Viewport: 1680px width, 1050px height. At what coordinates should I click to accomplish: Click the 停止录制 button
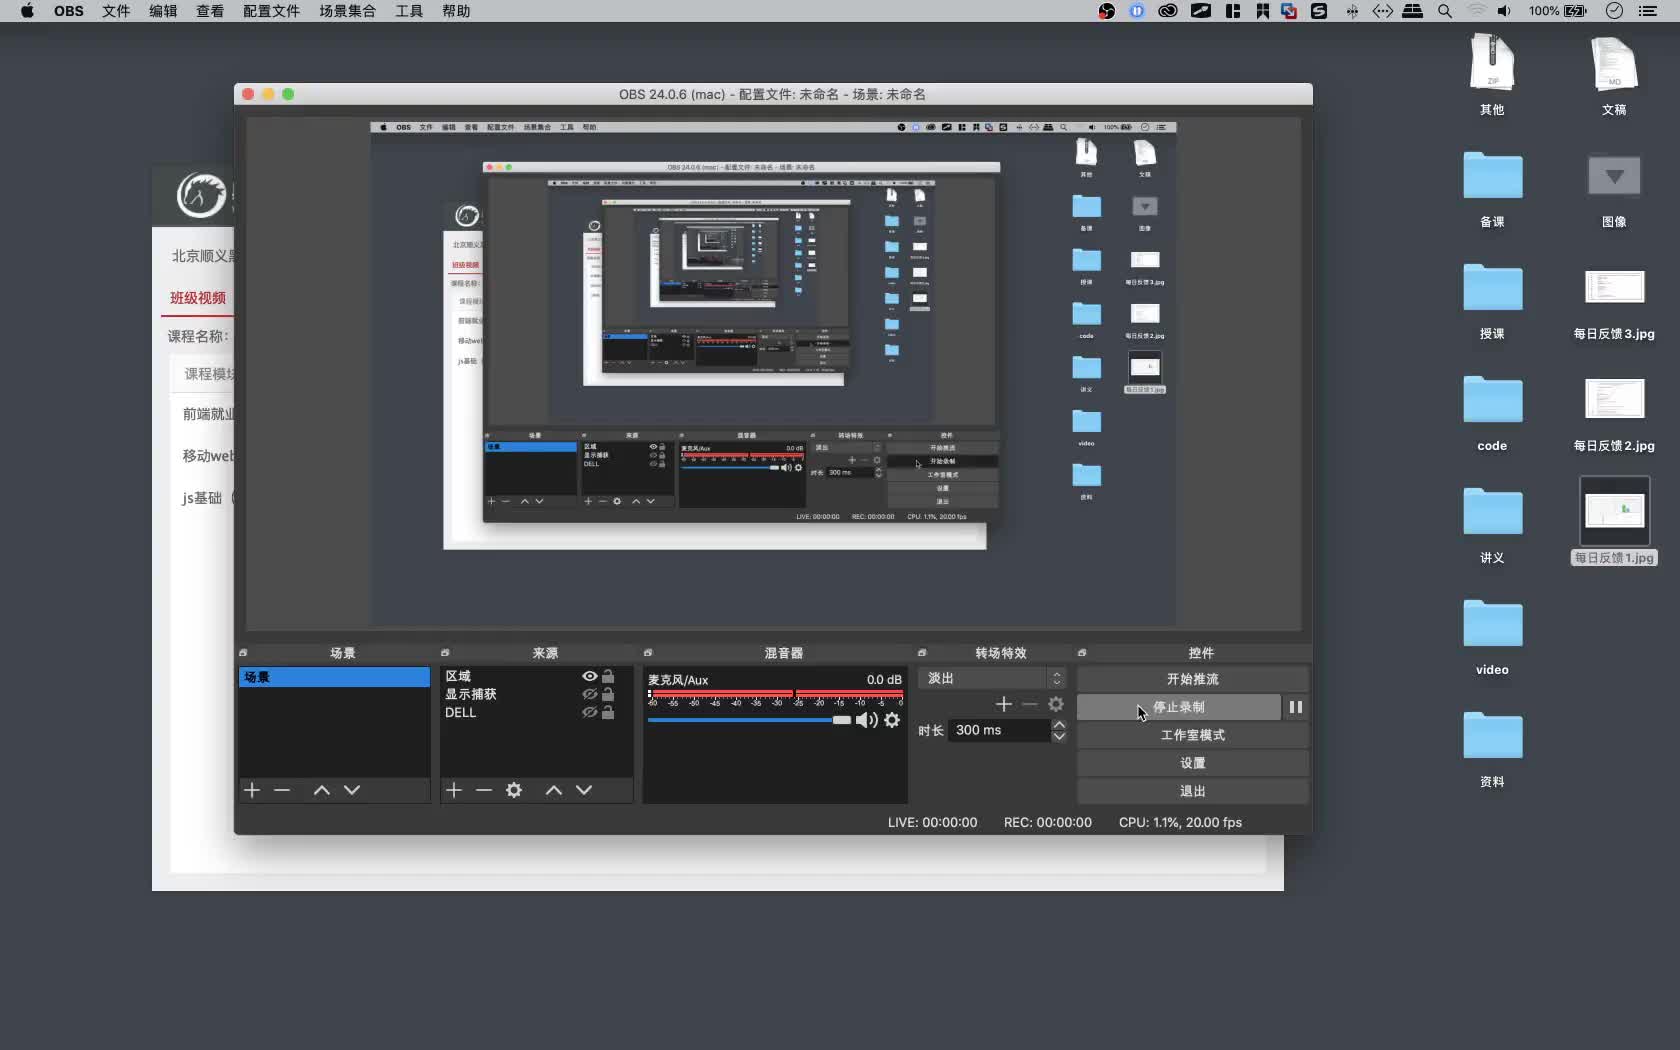1178,707
